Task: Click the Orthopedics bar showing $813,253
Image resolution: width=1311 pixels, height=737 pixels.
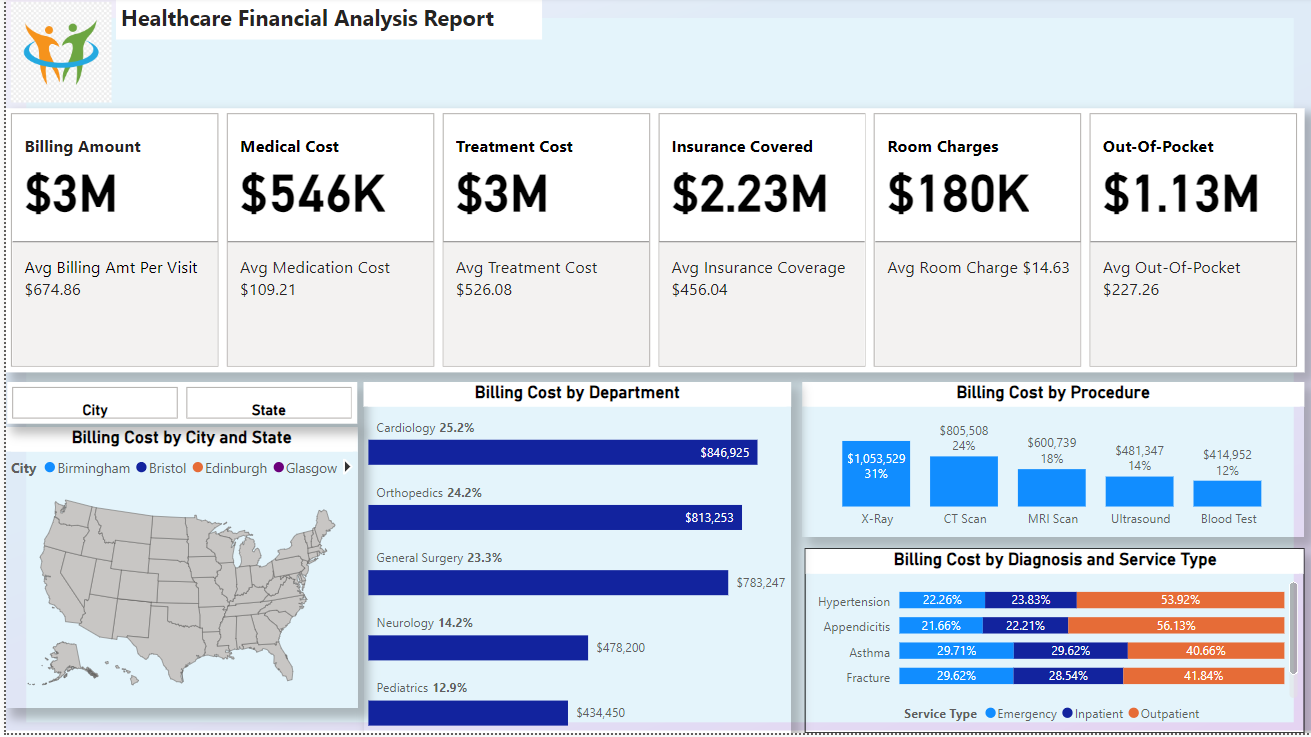Action: pos(554,517)
